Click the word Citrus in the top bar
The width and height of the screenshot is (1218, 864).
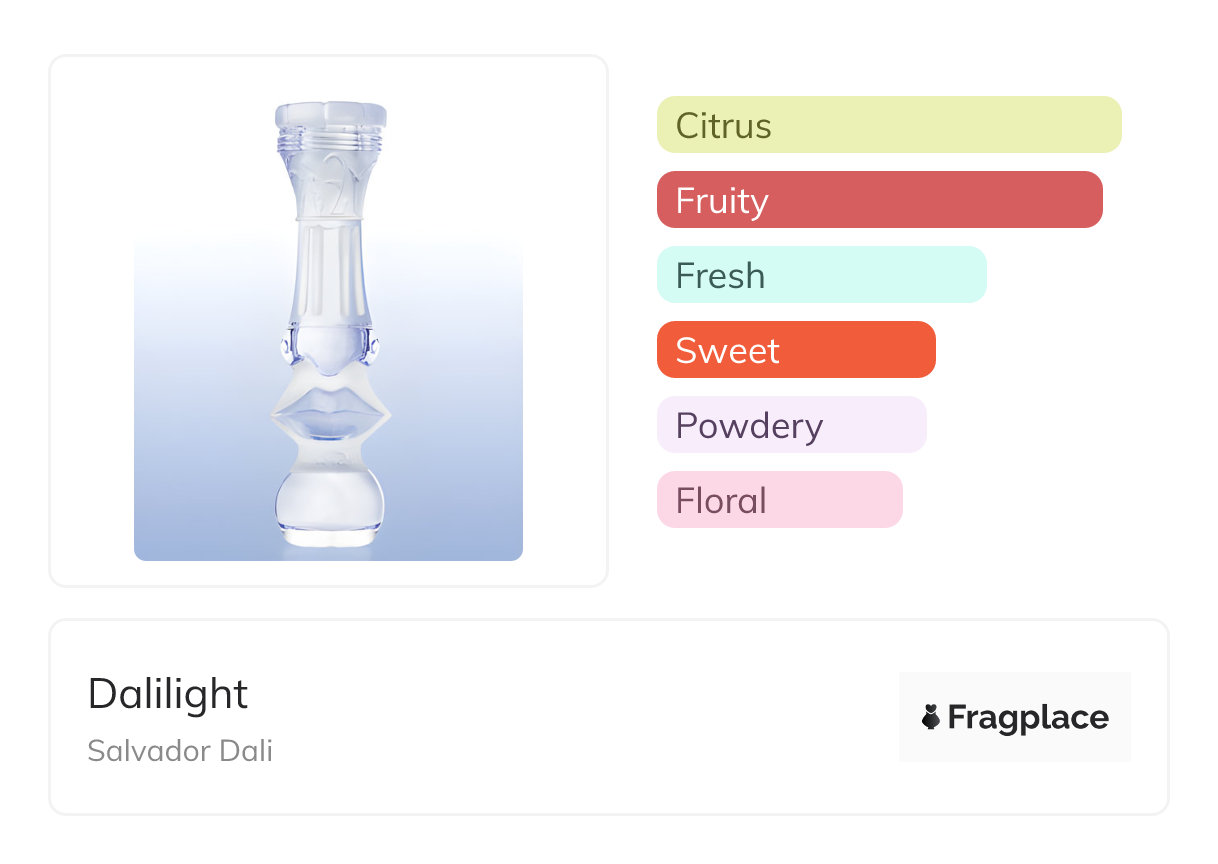[x=723, y=126]
